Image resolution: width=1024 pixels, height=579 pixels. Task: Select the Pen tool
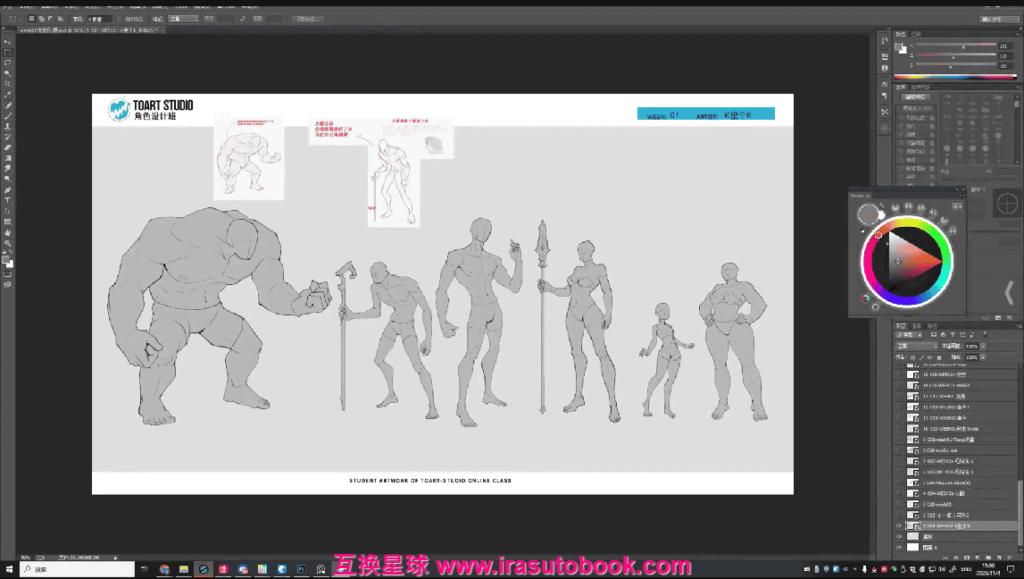[x=8, y=191]
